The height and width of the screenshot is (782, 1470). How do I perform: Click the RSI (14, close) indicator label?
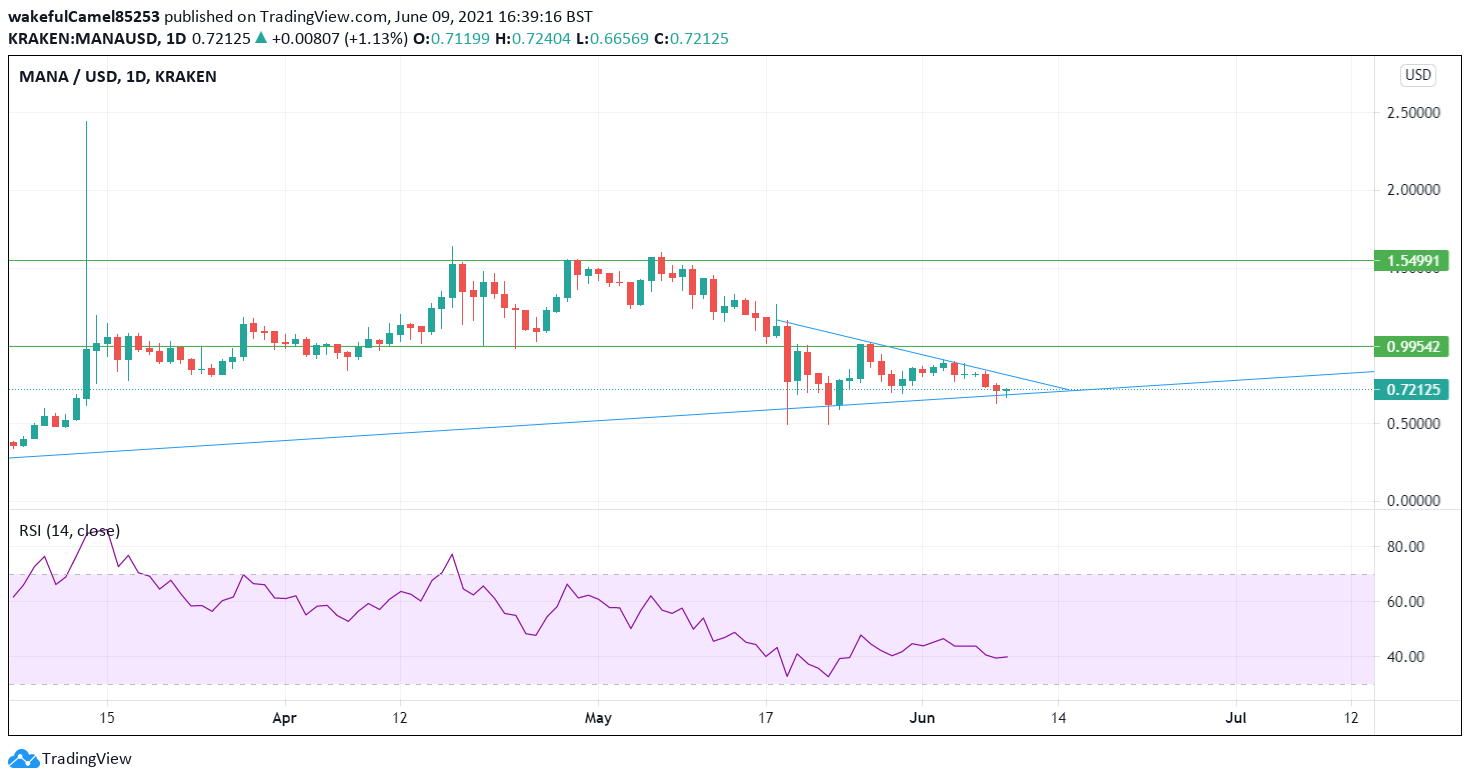[70, 531]
